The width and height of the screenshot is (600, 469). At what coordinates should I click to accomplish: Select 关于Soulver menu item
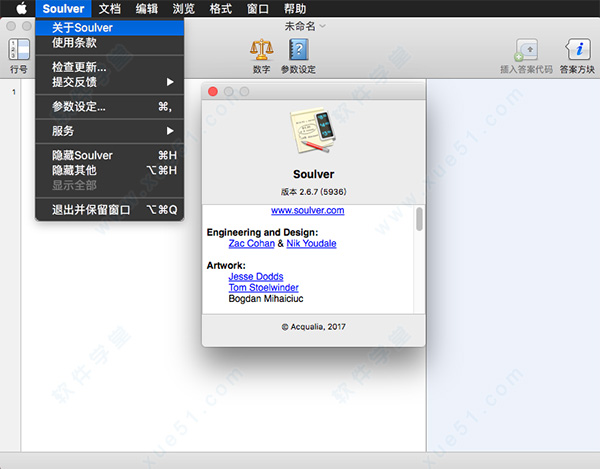coord(109,28)
